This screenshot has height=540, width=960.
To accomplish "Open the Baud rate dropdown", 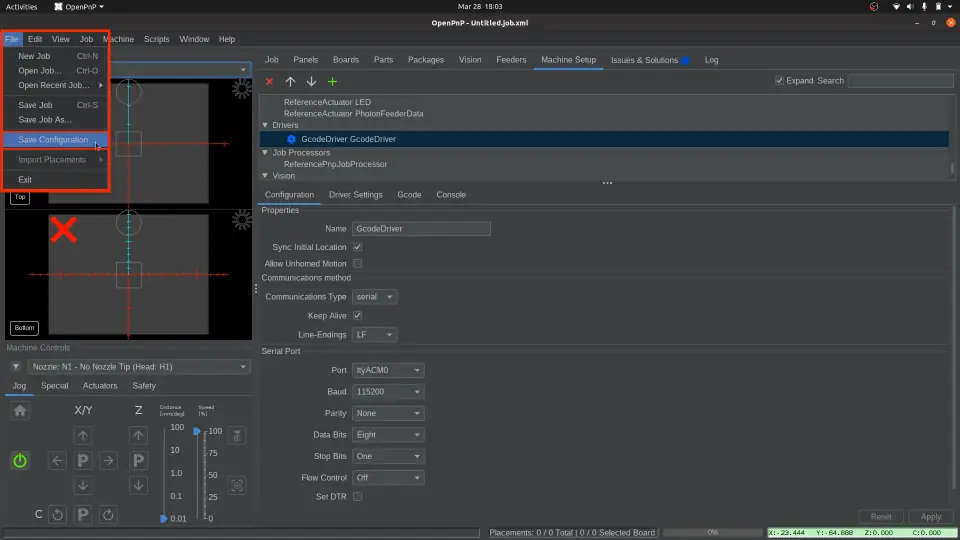I will coord(388,392).
